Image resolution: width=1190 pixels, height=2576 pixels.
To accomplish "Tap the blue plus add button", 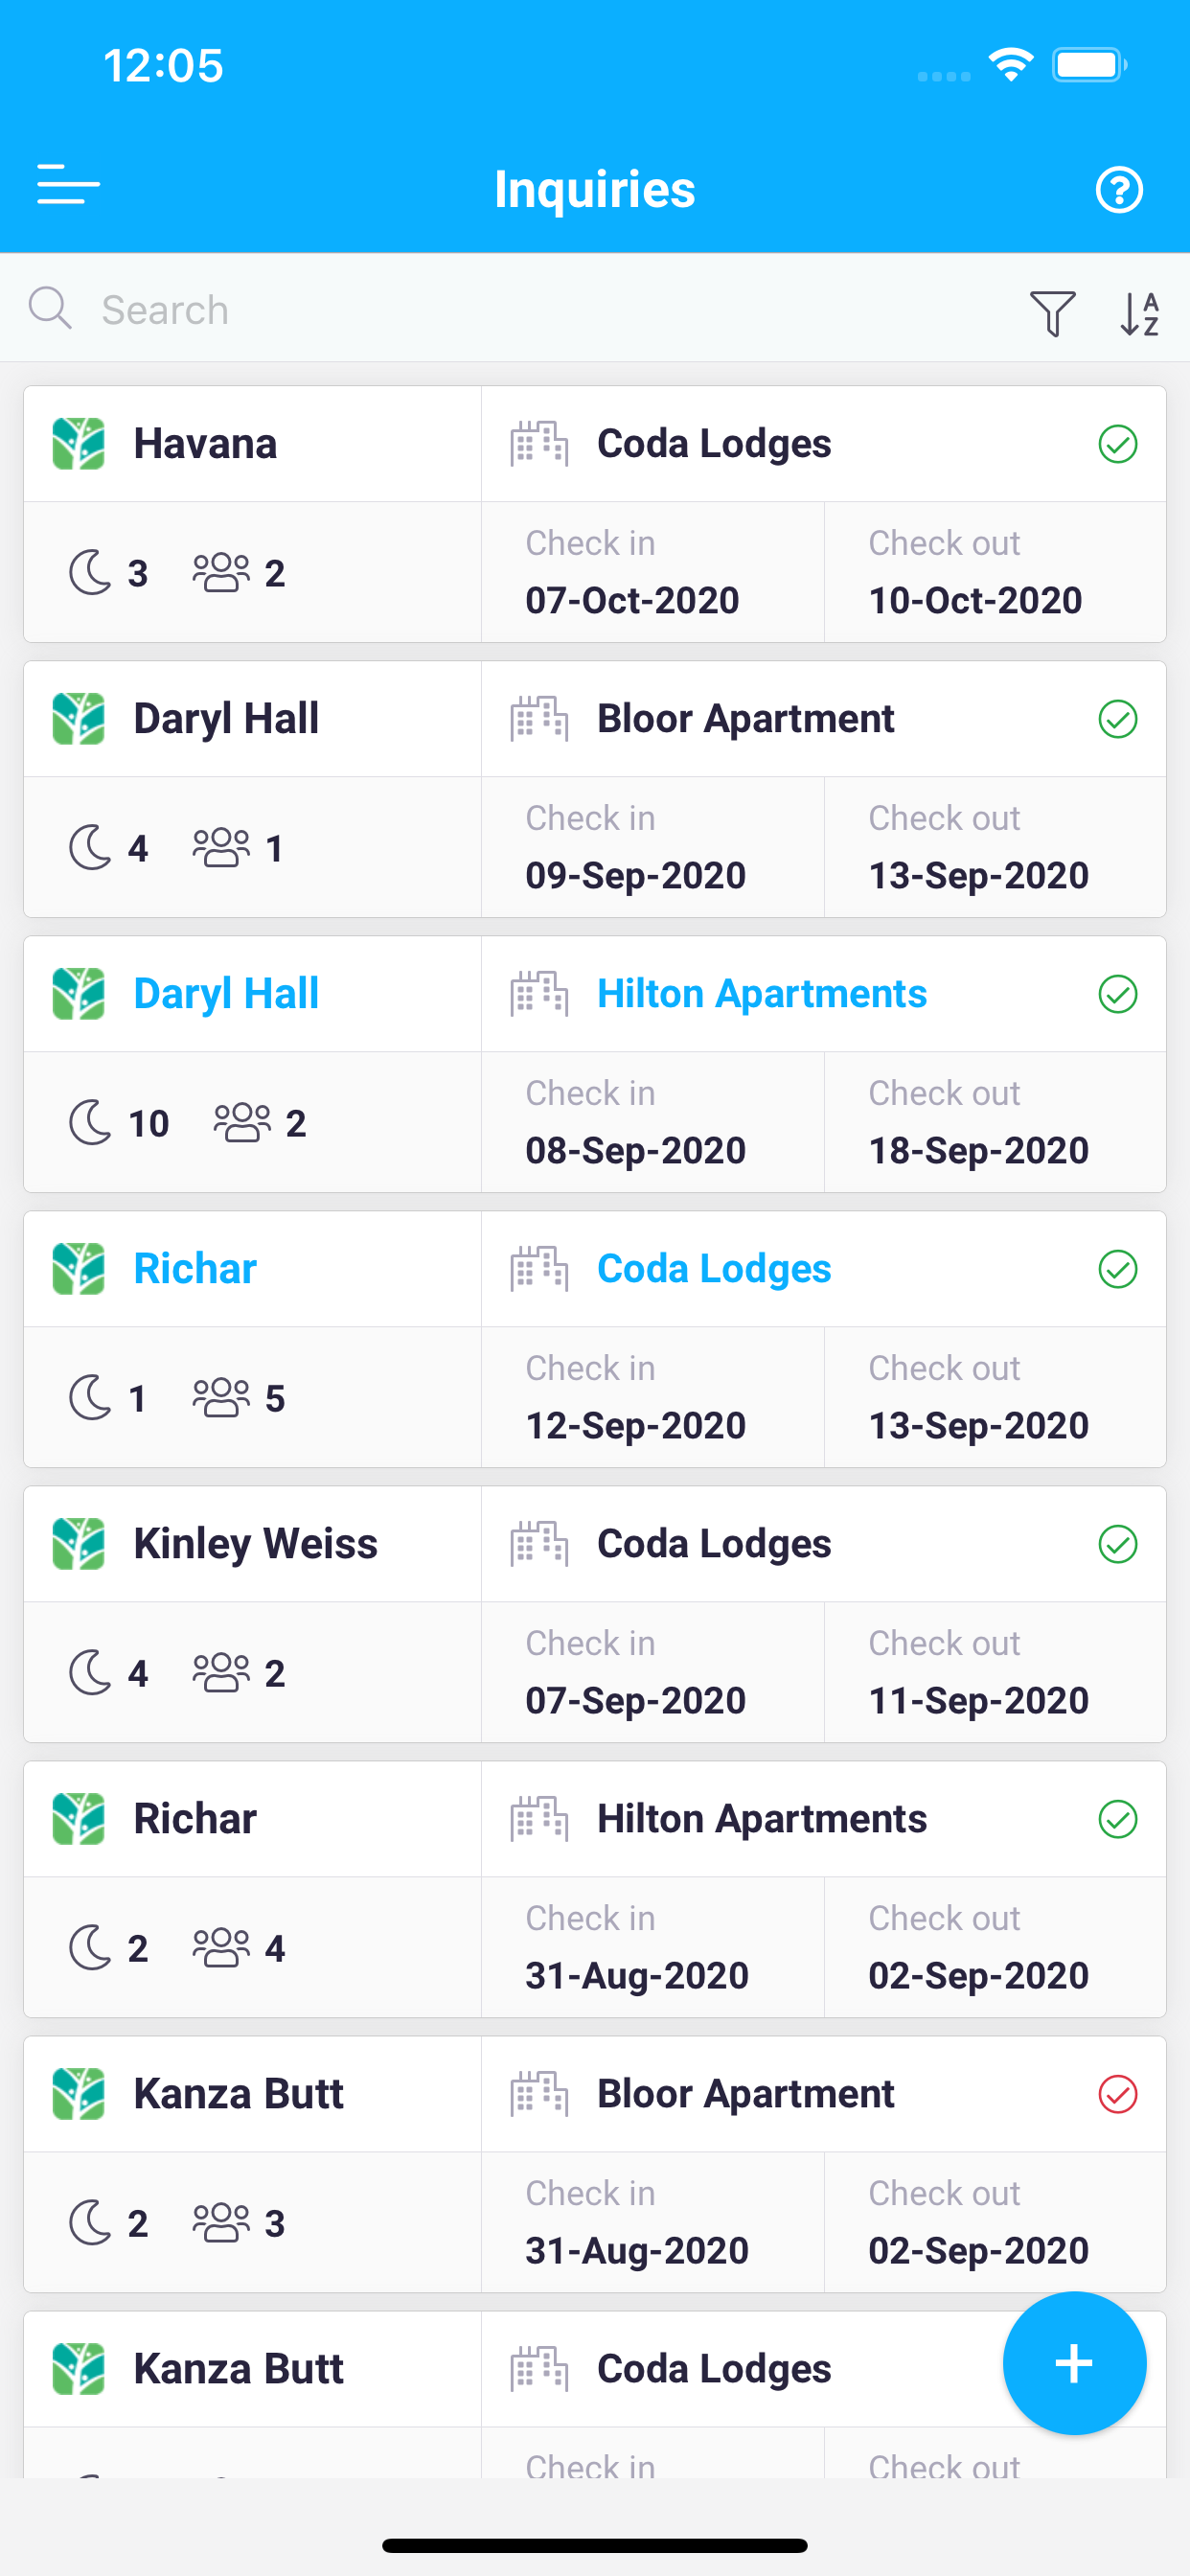I will point(1074,2363).
